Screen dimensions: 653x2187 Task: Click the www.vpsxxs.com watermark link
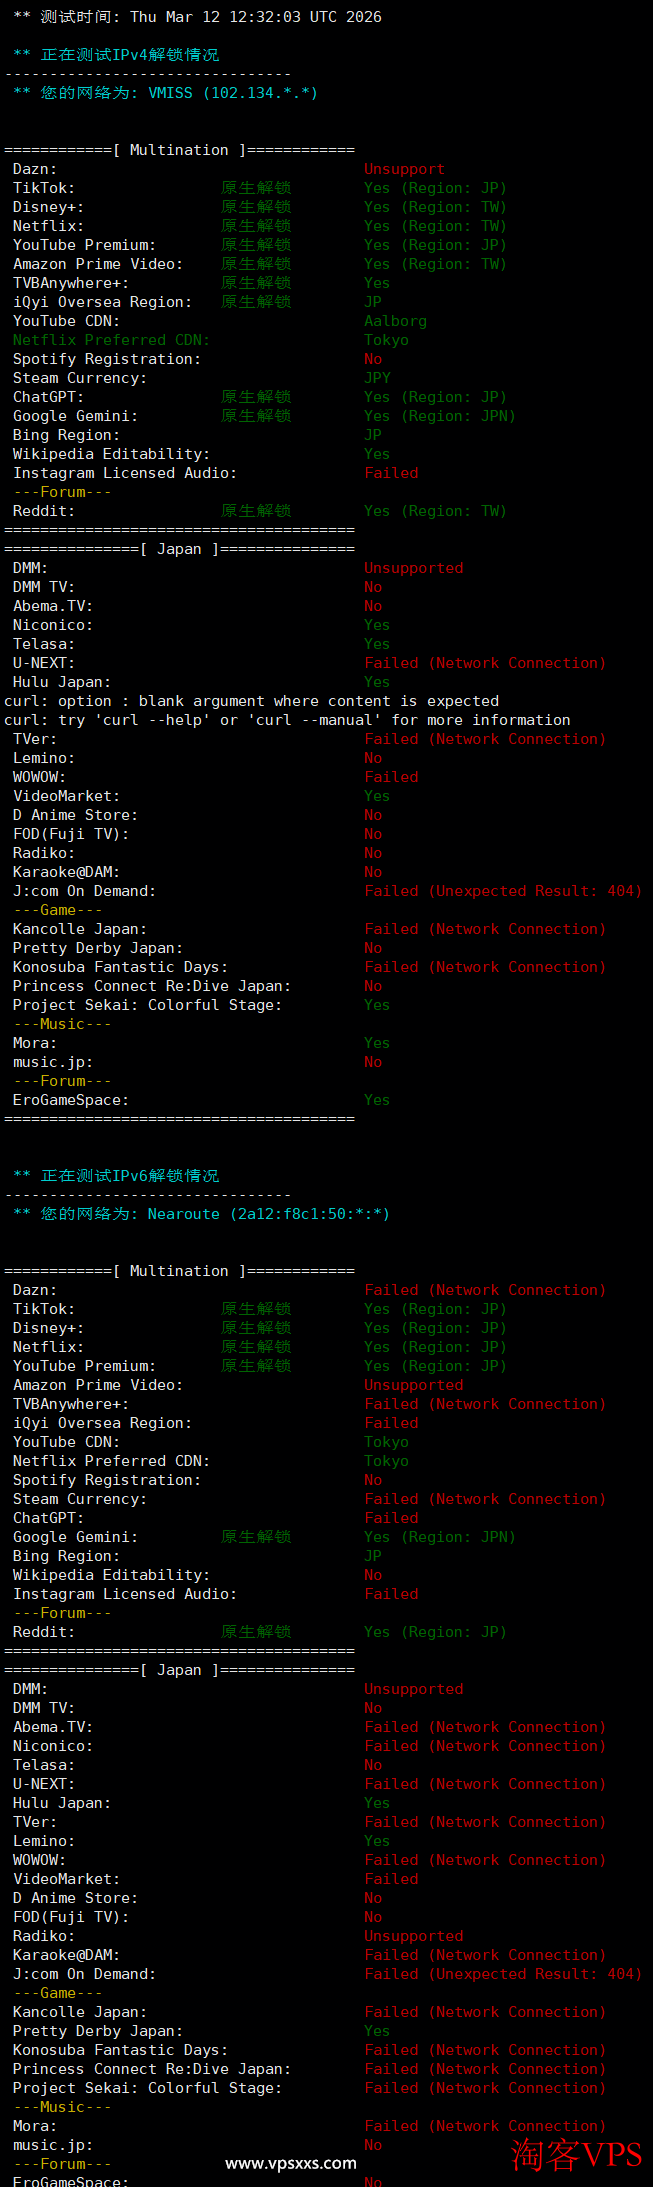pyautogui.click(x=290, y=2162)
